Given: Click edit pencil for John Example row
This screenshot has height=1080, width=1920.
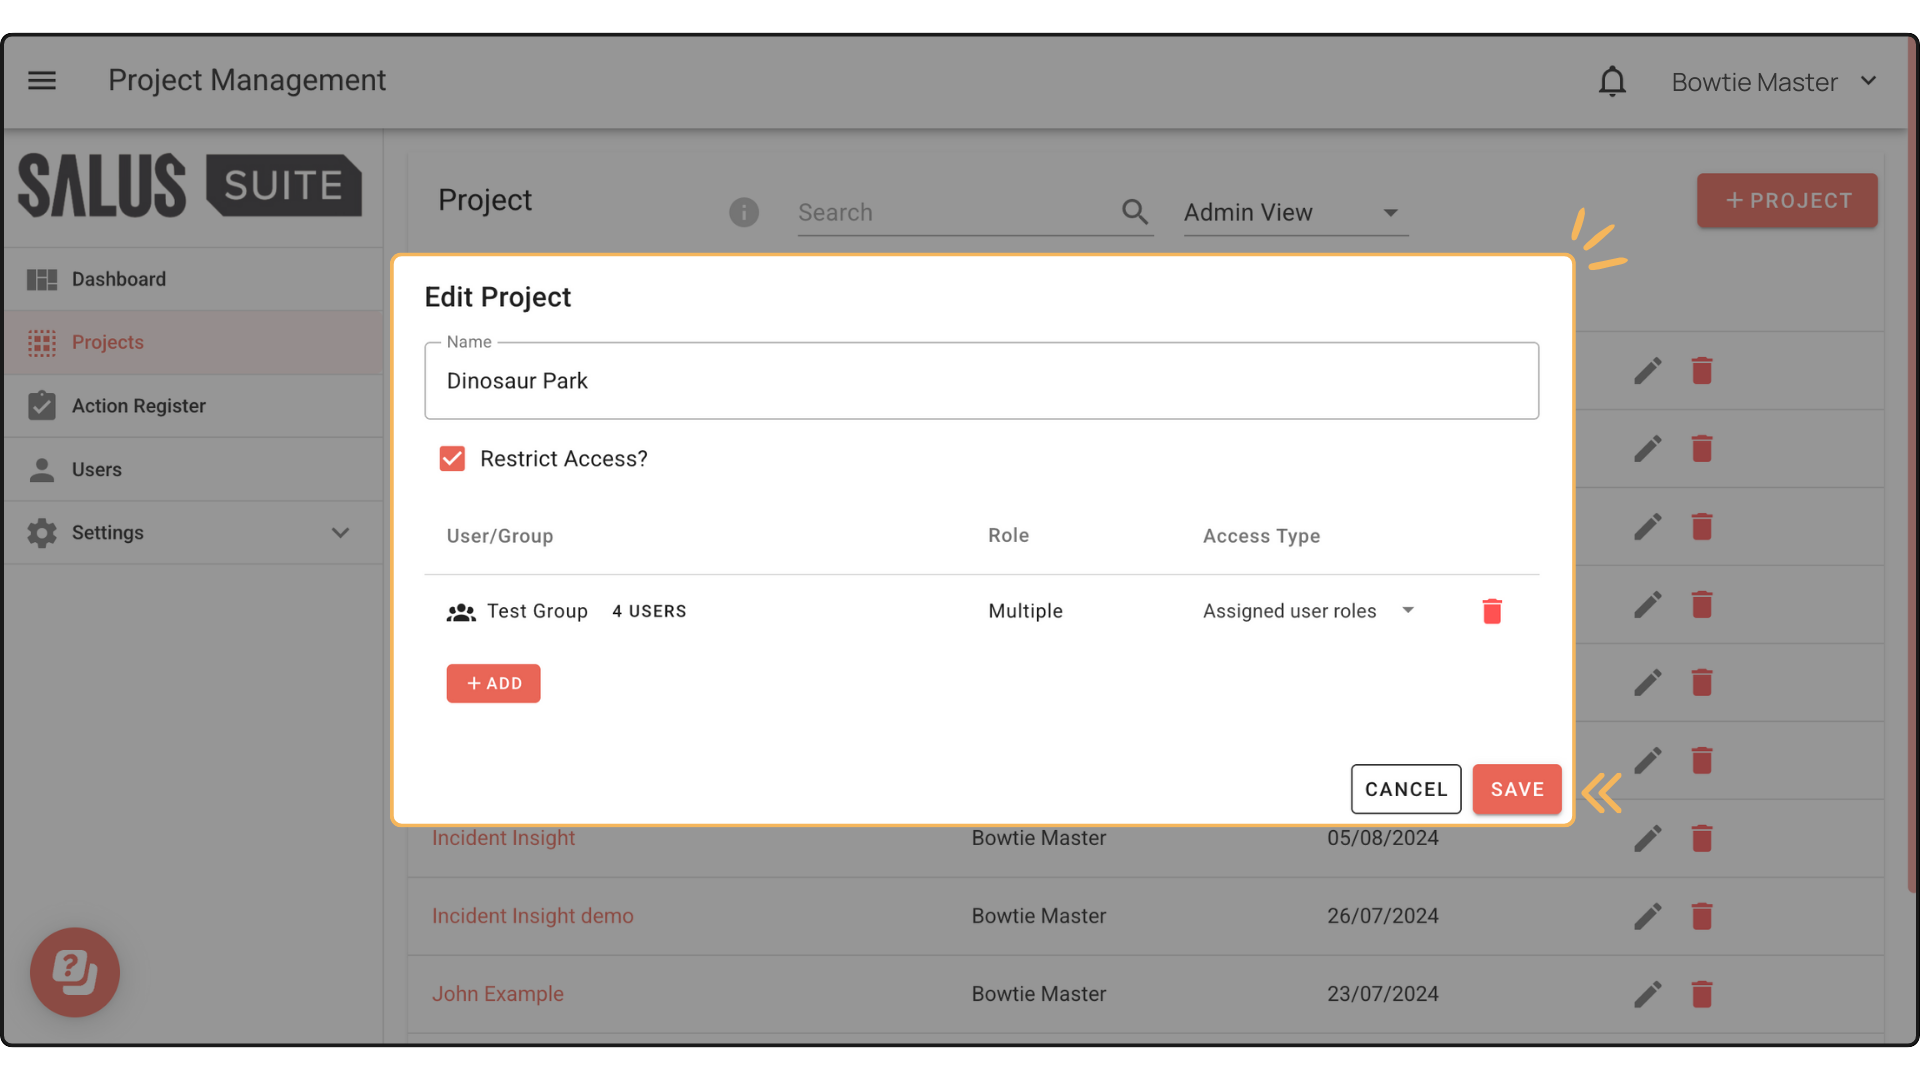Looking at the screenshot, I should pyautogui.click(x=1647, y=994).
